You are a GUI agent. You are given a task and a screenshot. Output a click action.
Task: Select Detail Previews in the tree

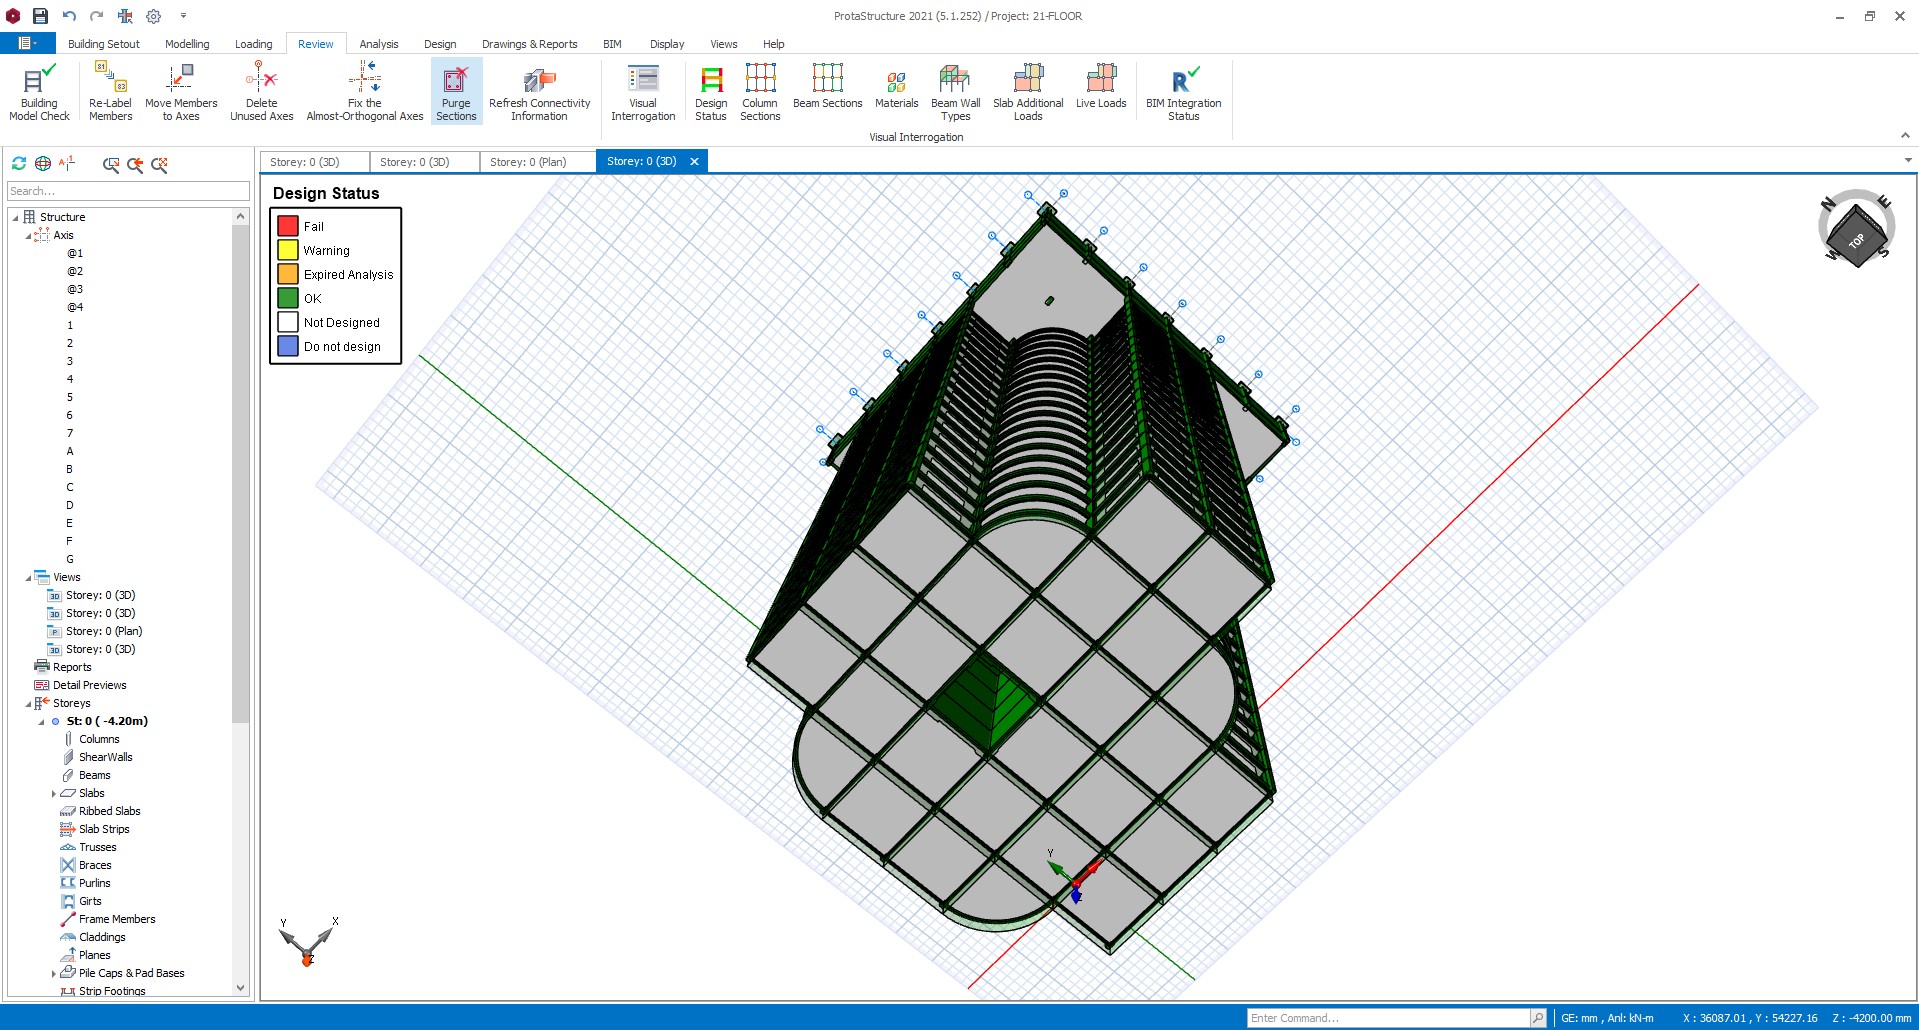point(89,685)
